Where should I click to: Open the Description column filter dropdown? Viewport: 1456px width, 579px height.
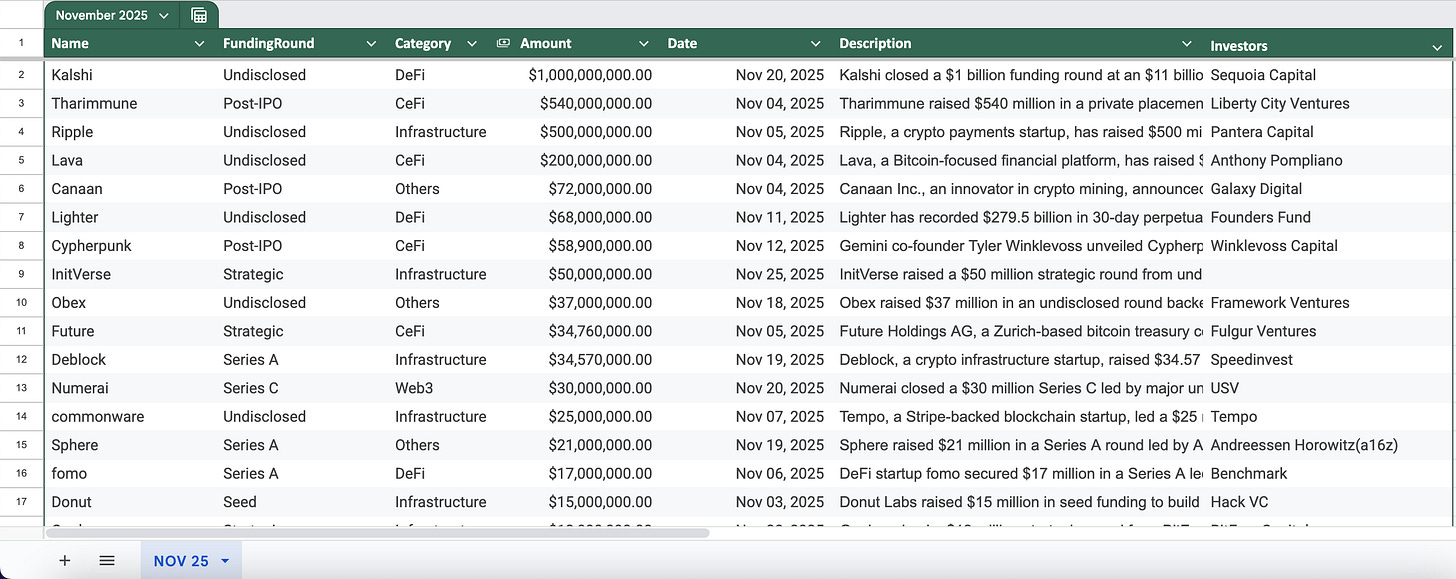[1187, 44]
